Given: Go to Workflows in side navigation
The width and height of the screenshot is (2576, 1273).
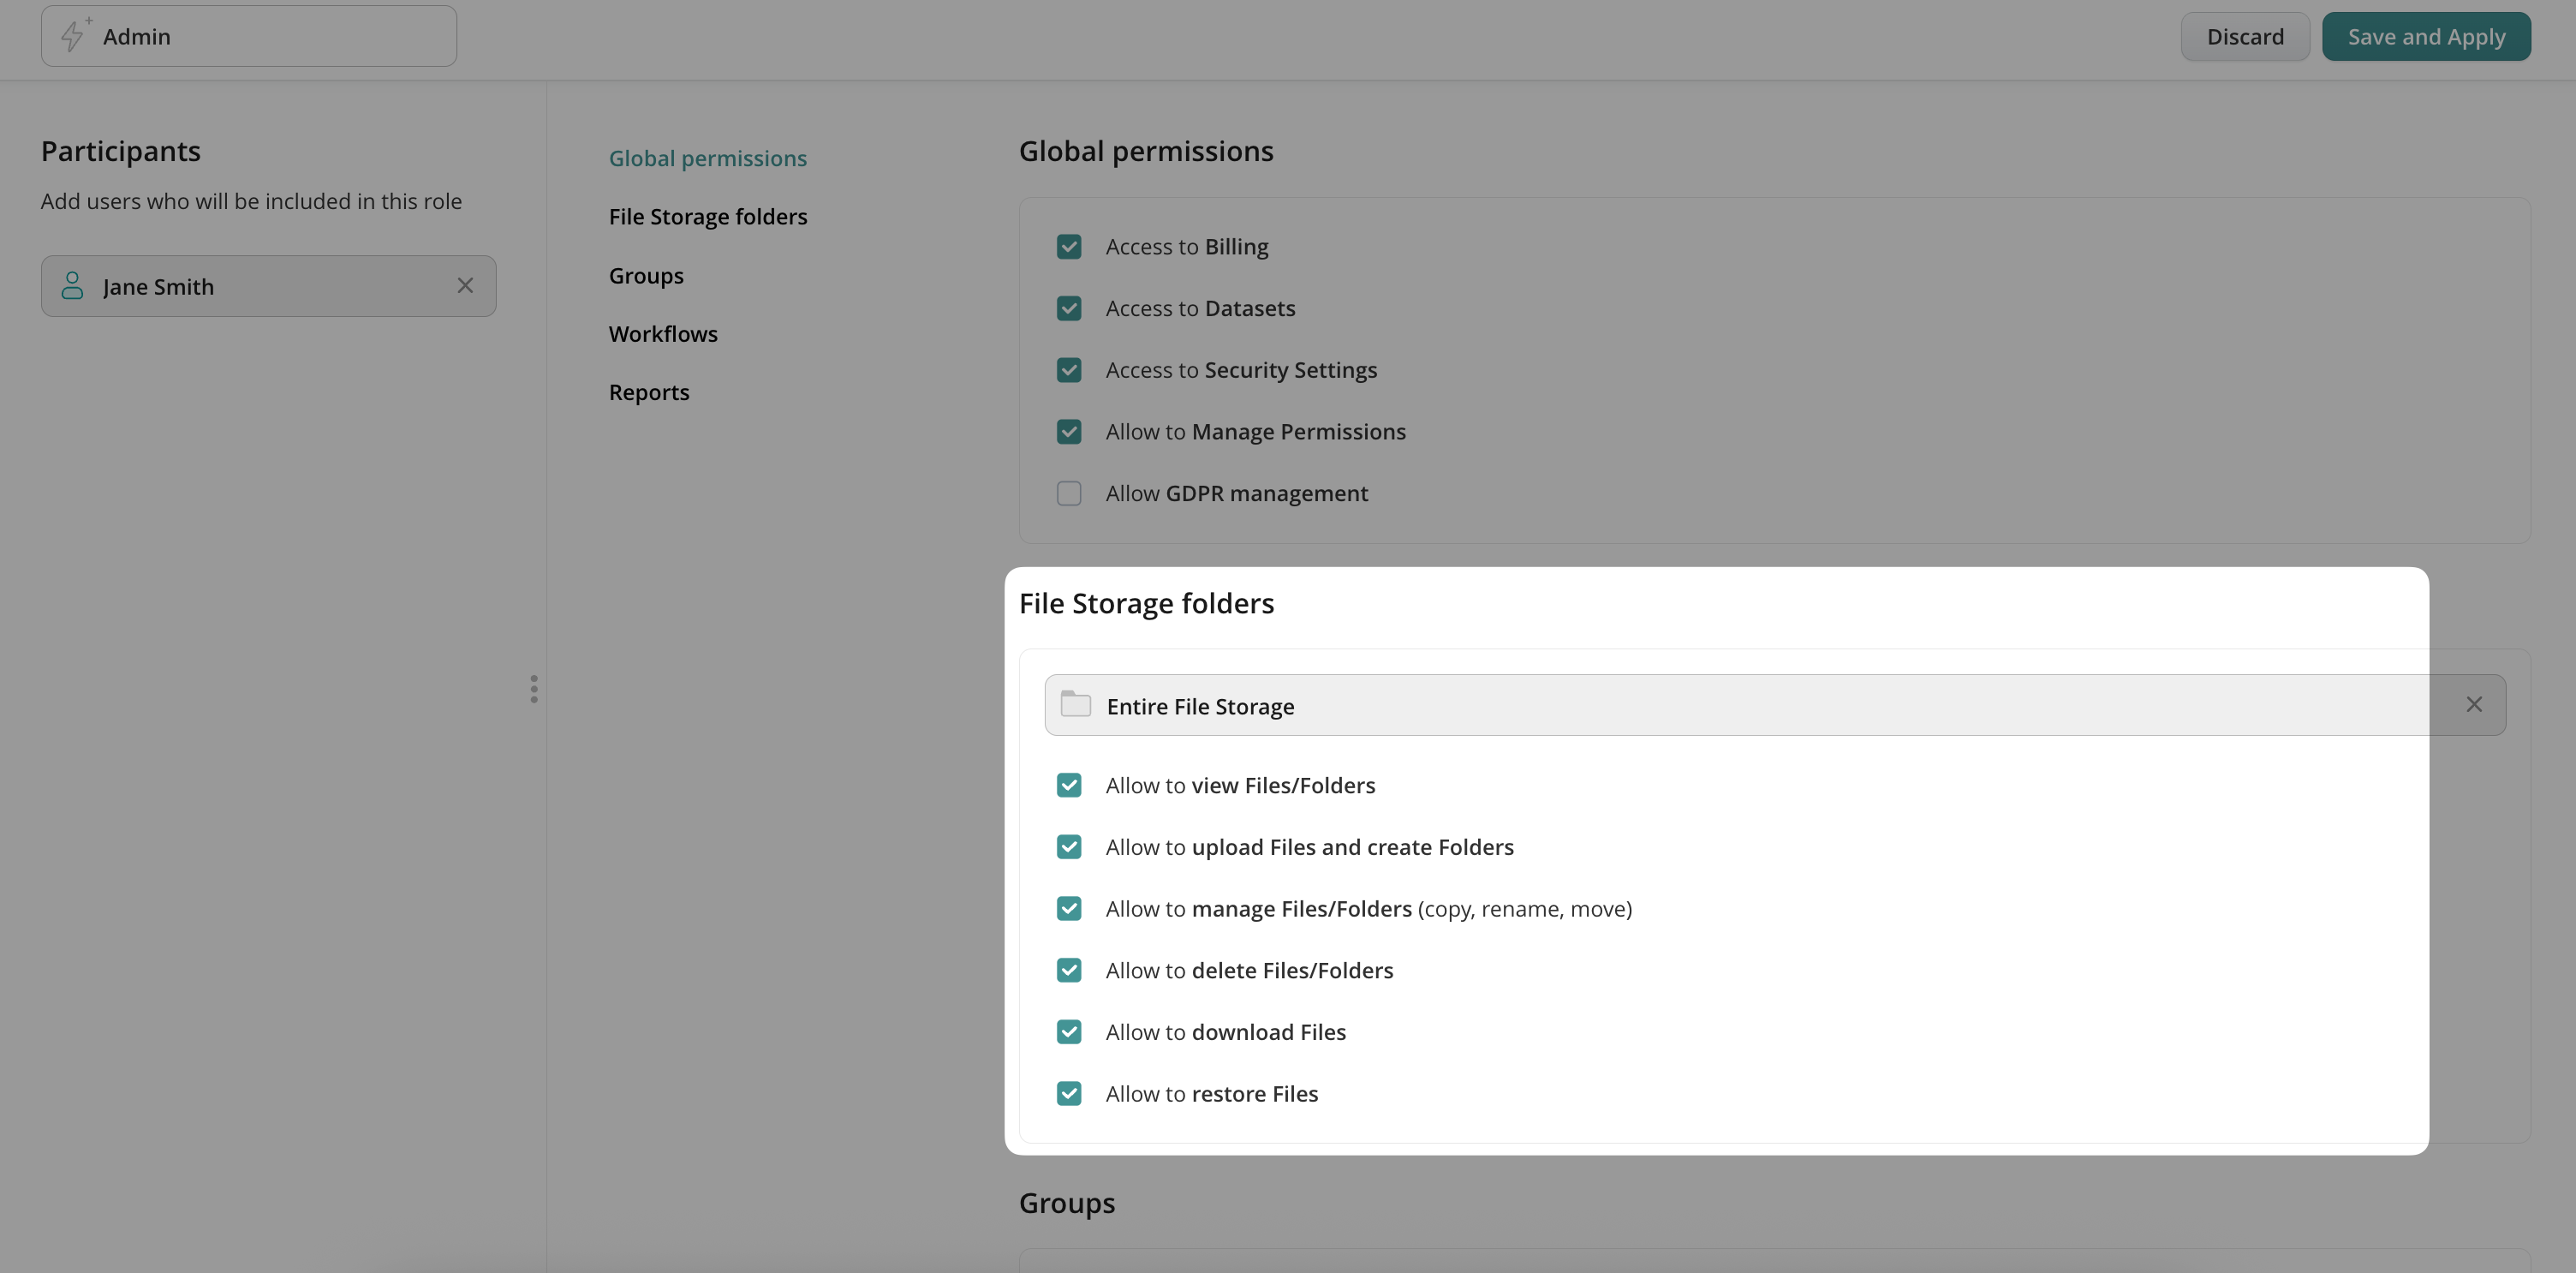Looking at the screenshot, I should point(662,334).
